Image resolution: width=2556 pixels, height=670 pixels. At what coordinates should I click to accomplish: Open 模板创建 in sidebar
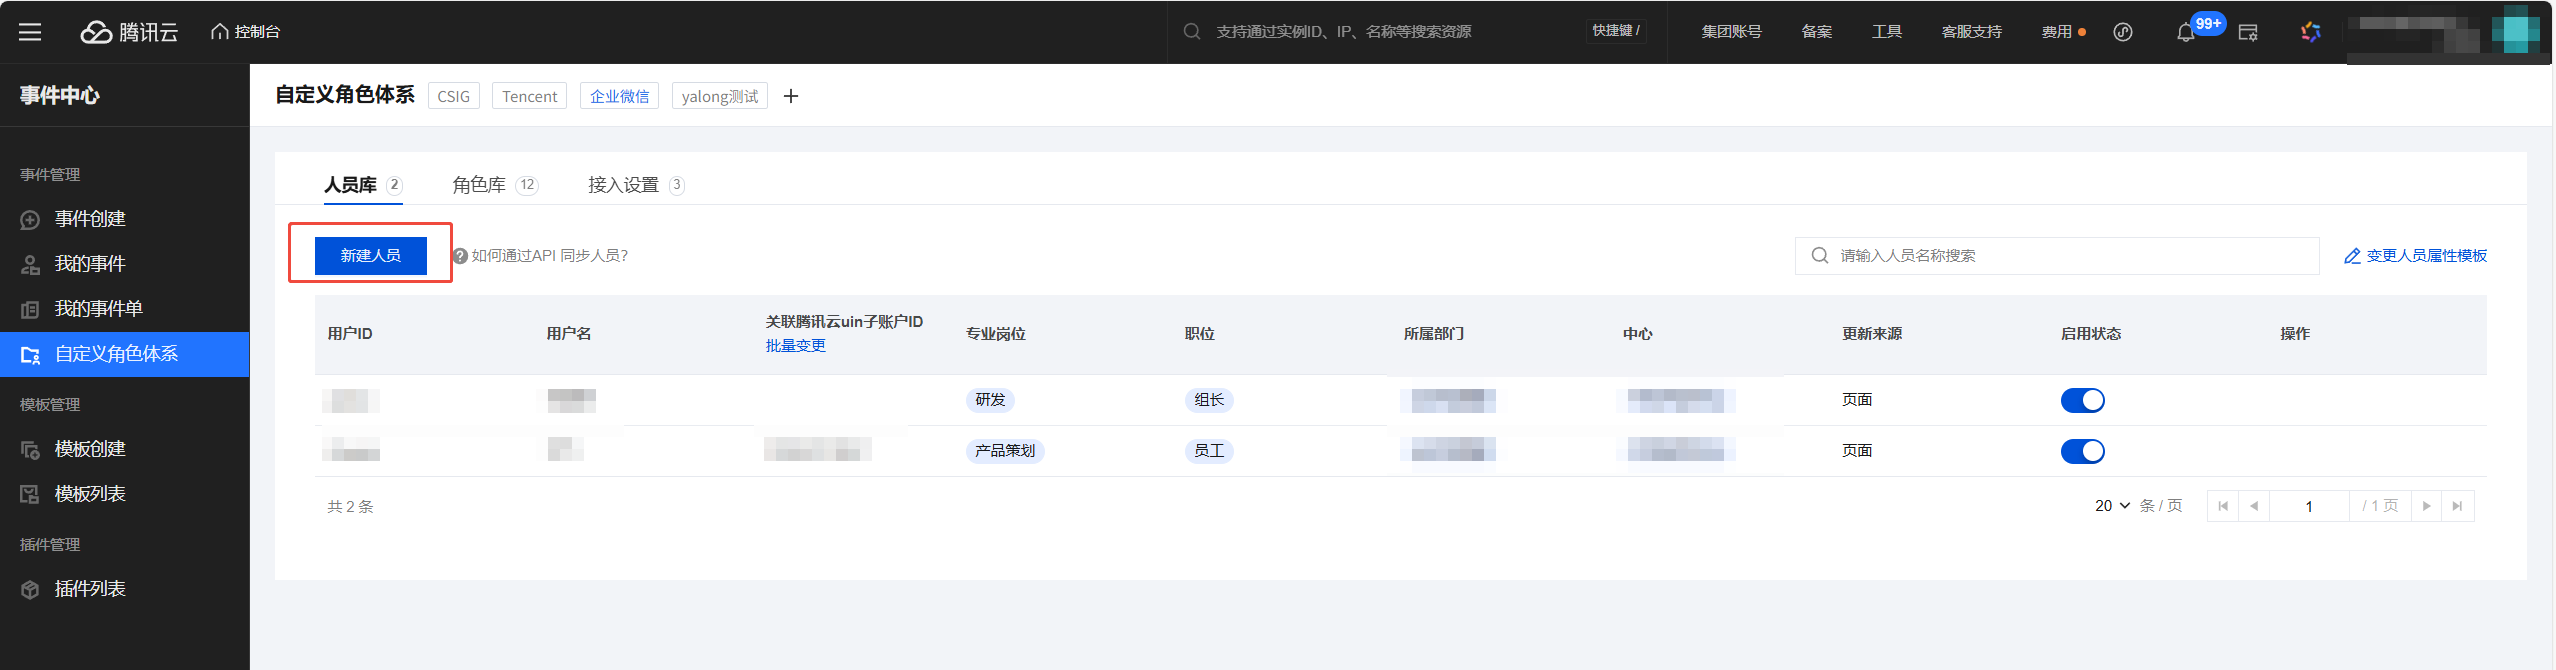124,449
